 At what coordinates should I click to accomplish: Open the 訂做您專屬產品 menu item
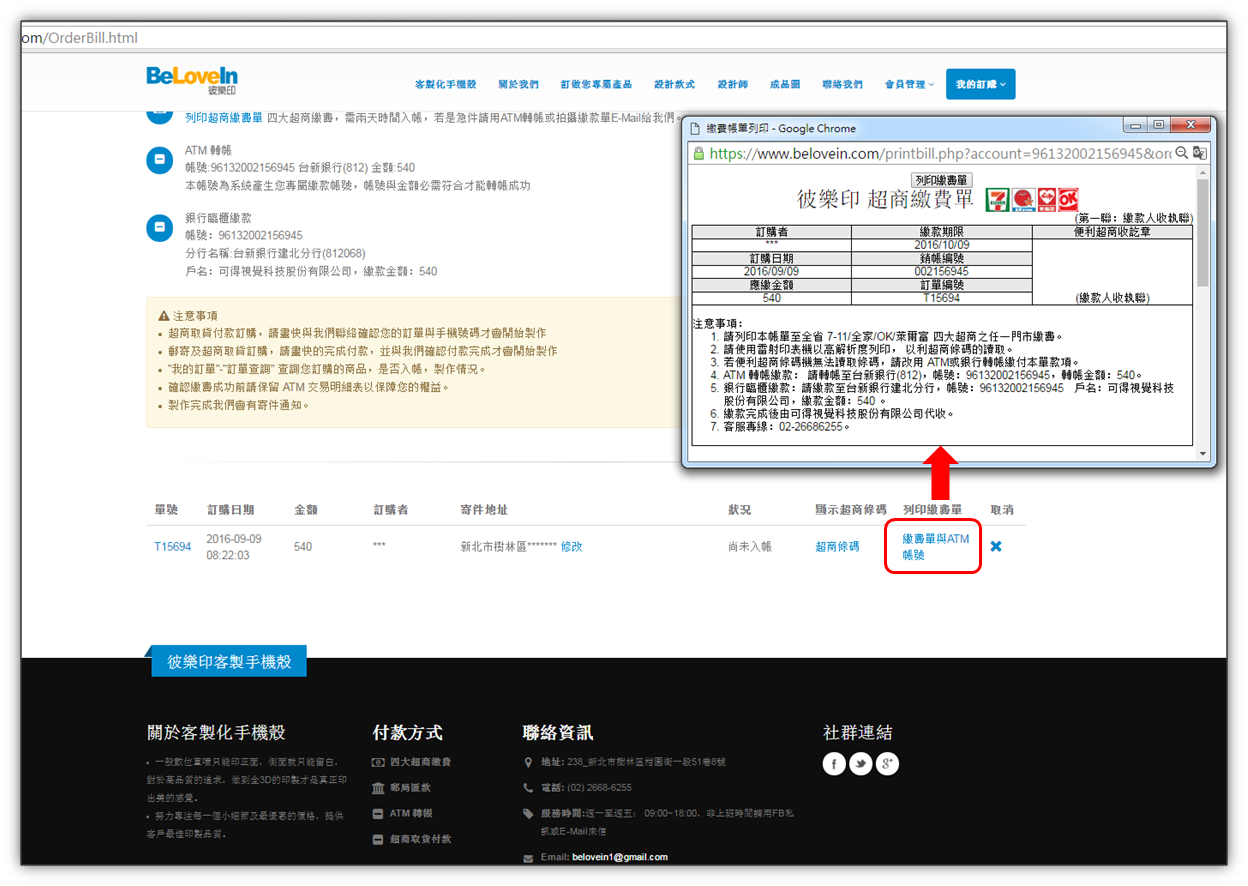click(x=598, y=85)
